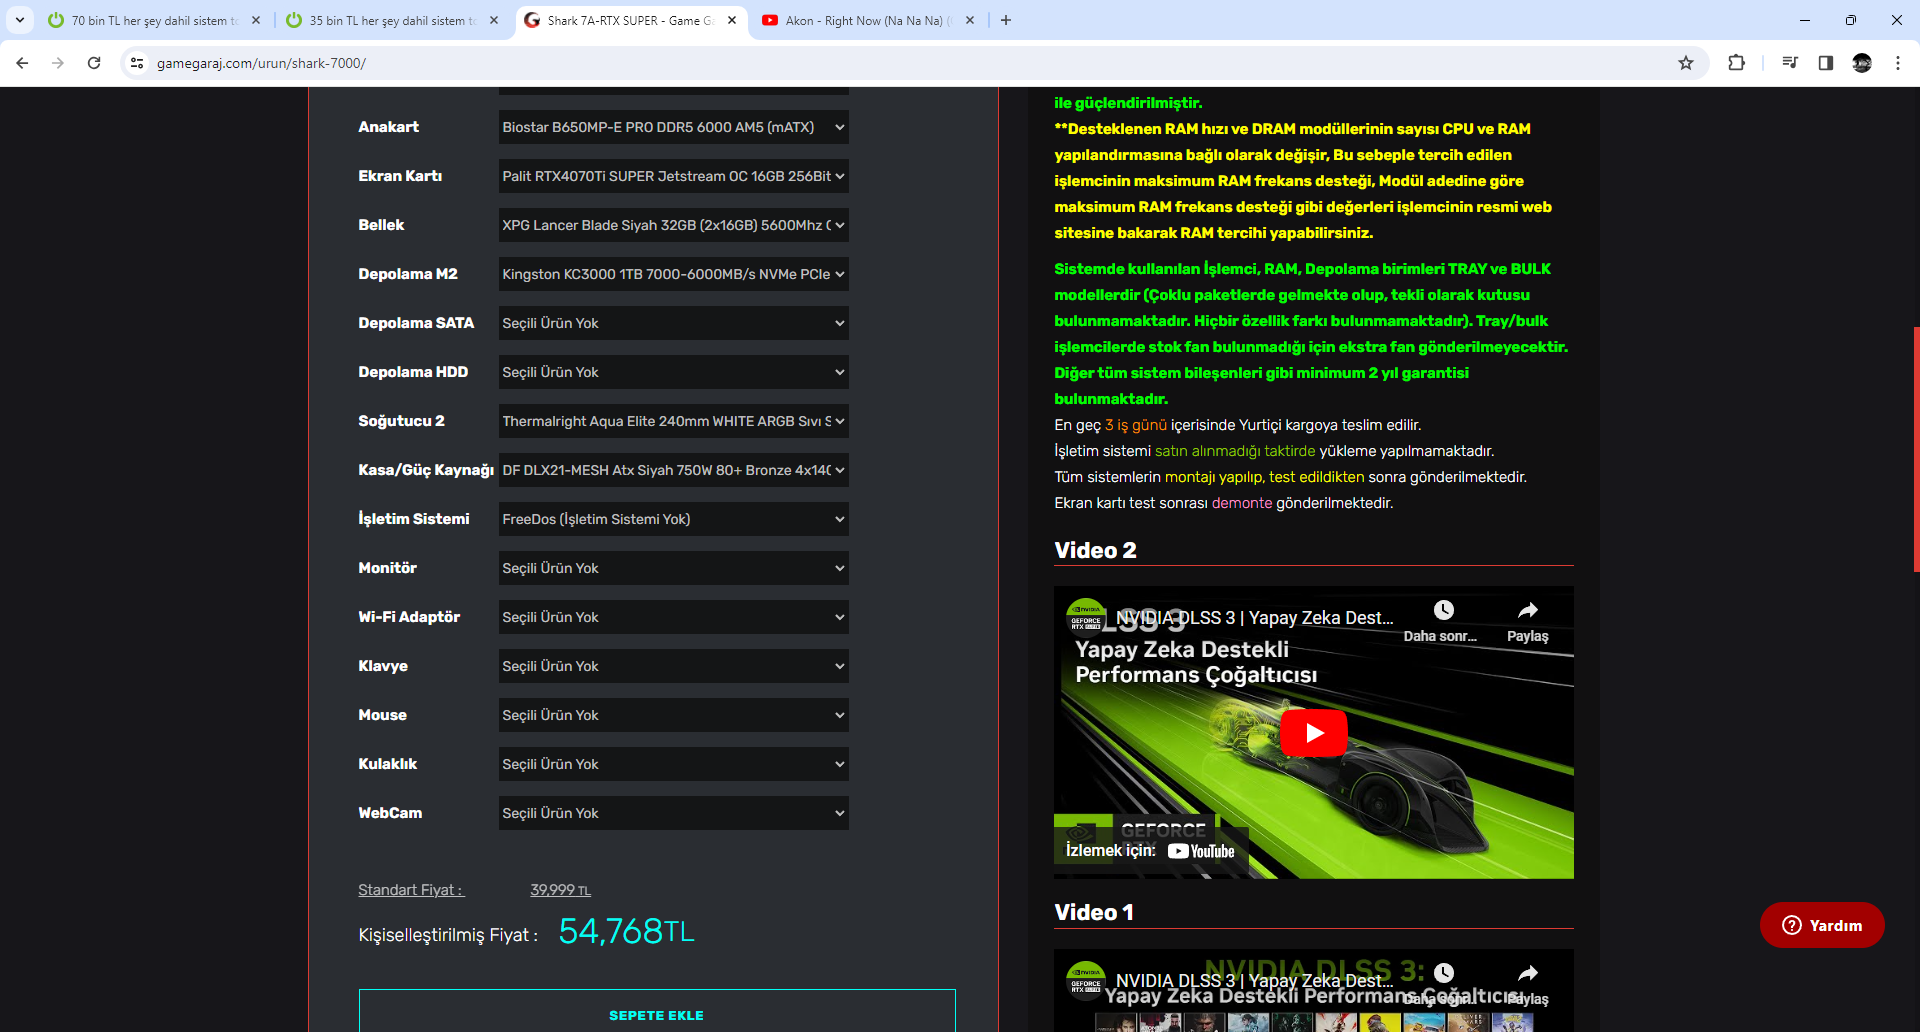1920x1032 pixels.
Task: Open the browser extensions menu
Action: coord(1736,63)
